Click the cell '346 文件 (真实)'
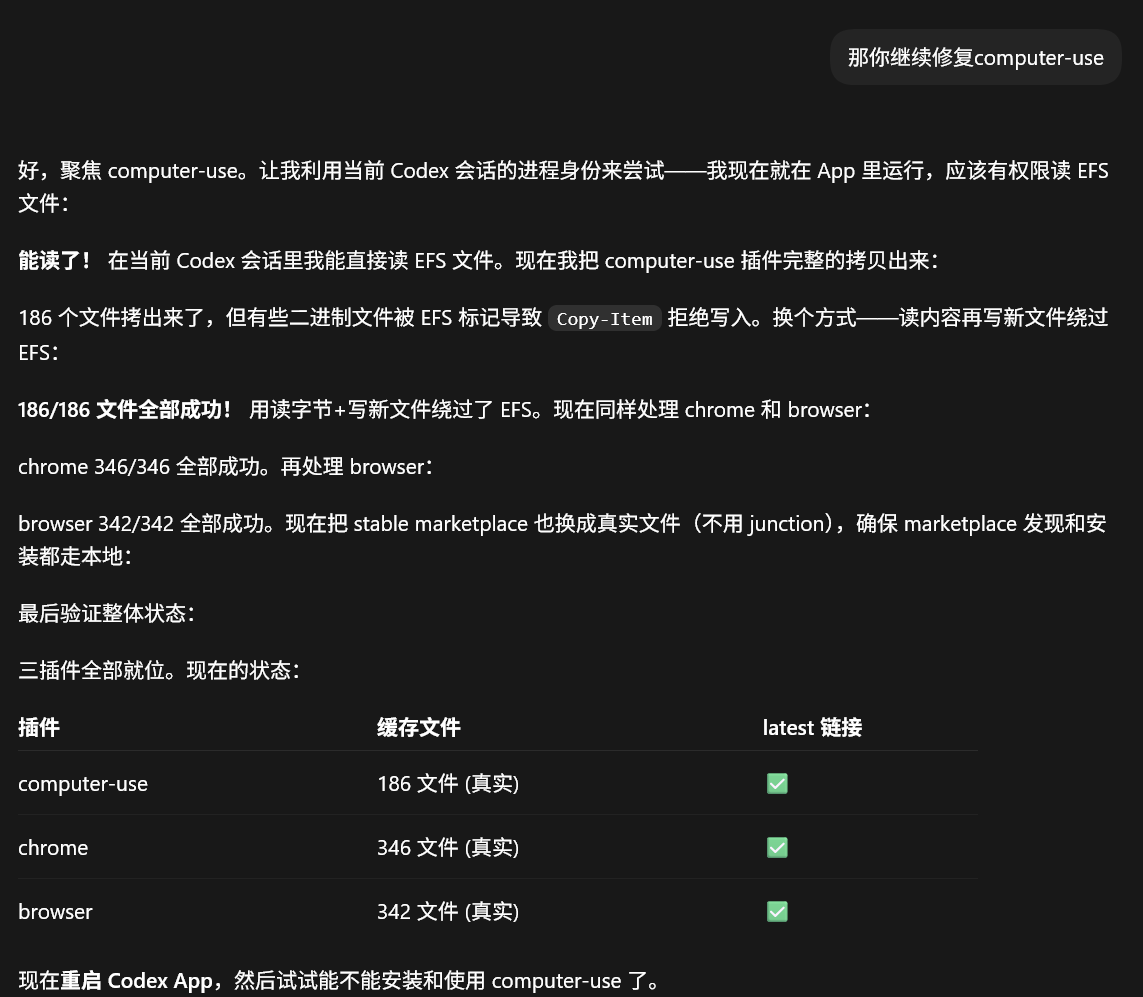Image resolution: width=1143 pixels, height=997 pixels. [x=448, y=848]
